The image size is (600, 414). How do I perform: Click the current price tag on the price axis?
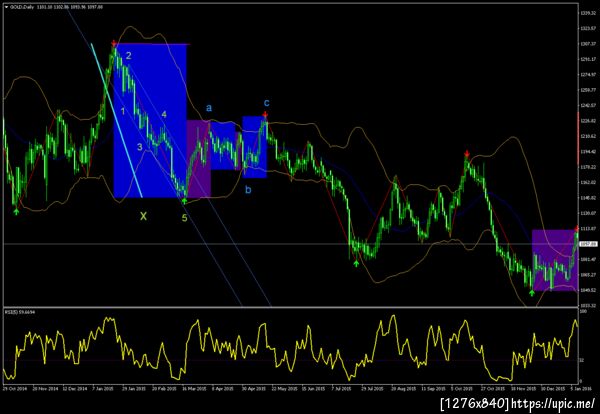pyautogui.click(x=588, y=244)
